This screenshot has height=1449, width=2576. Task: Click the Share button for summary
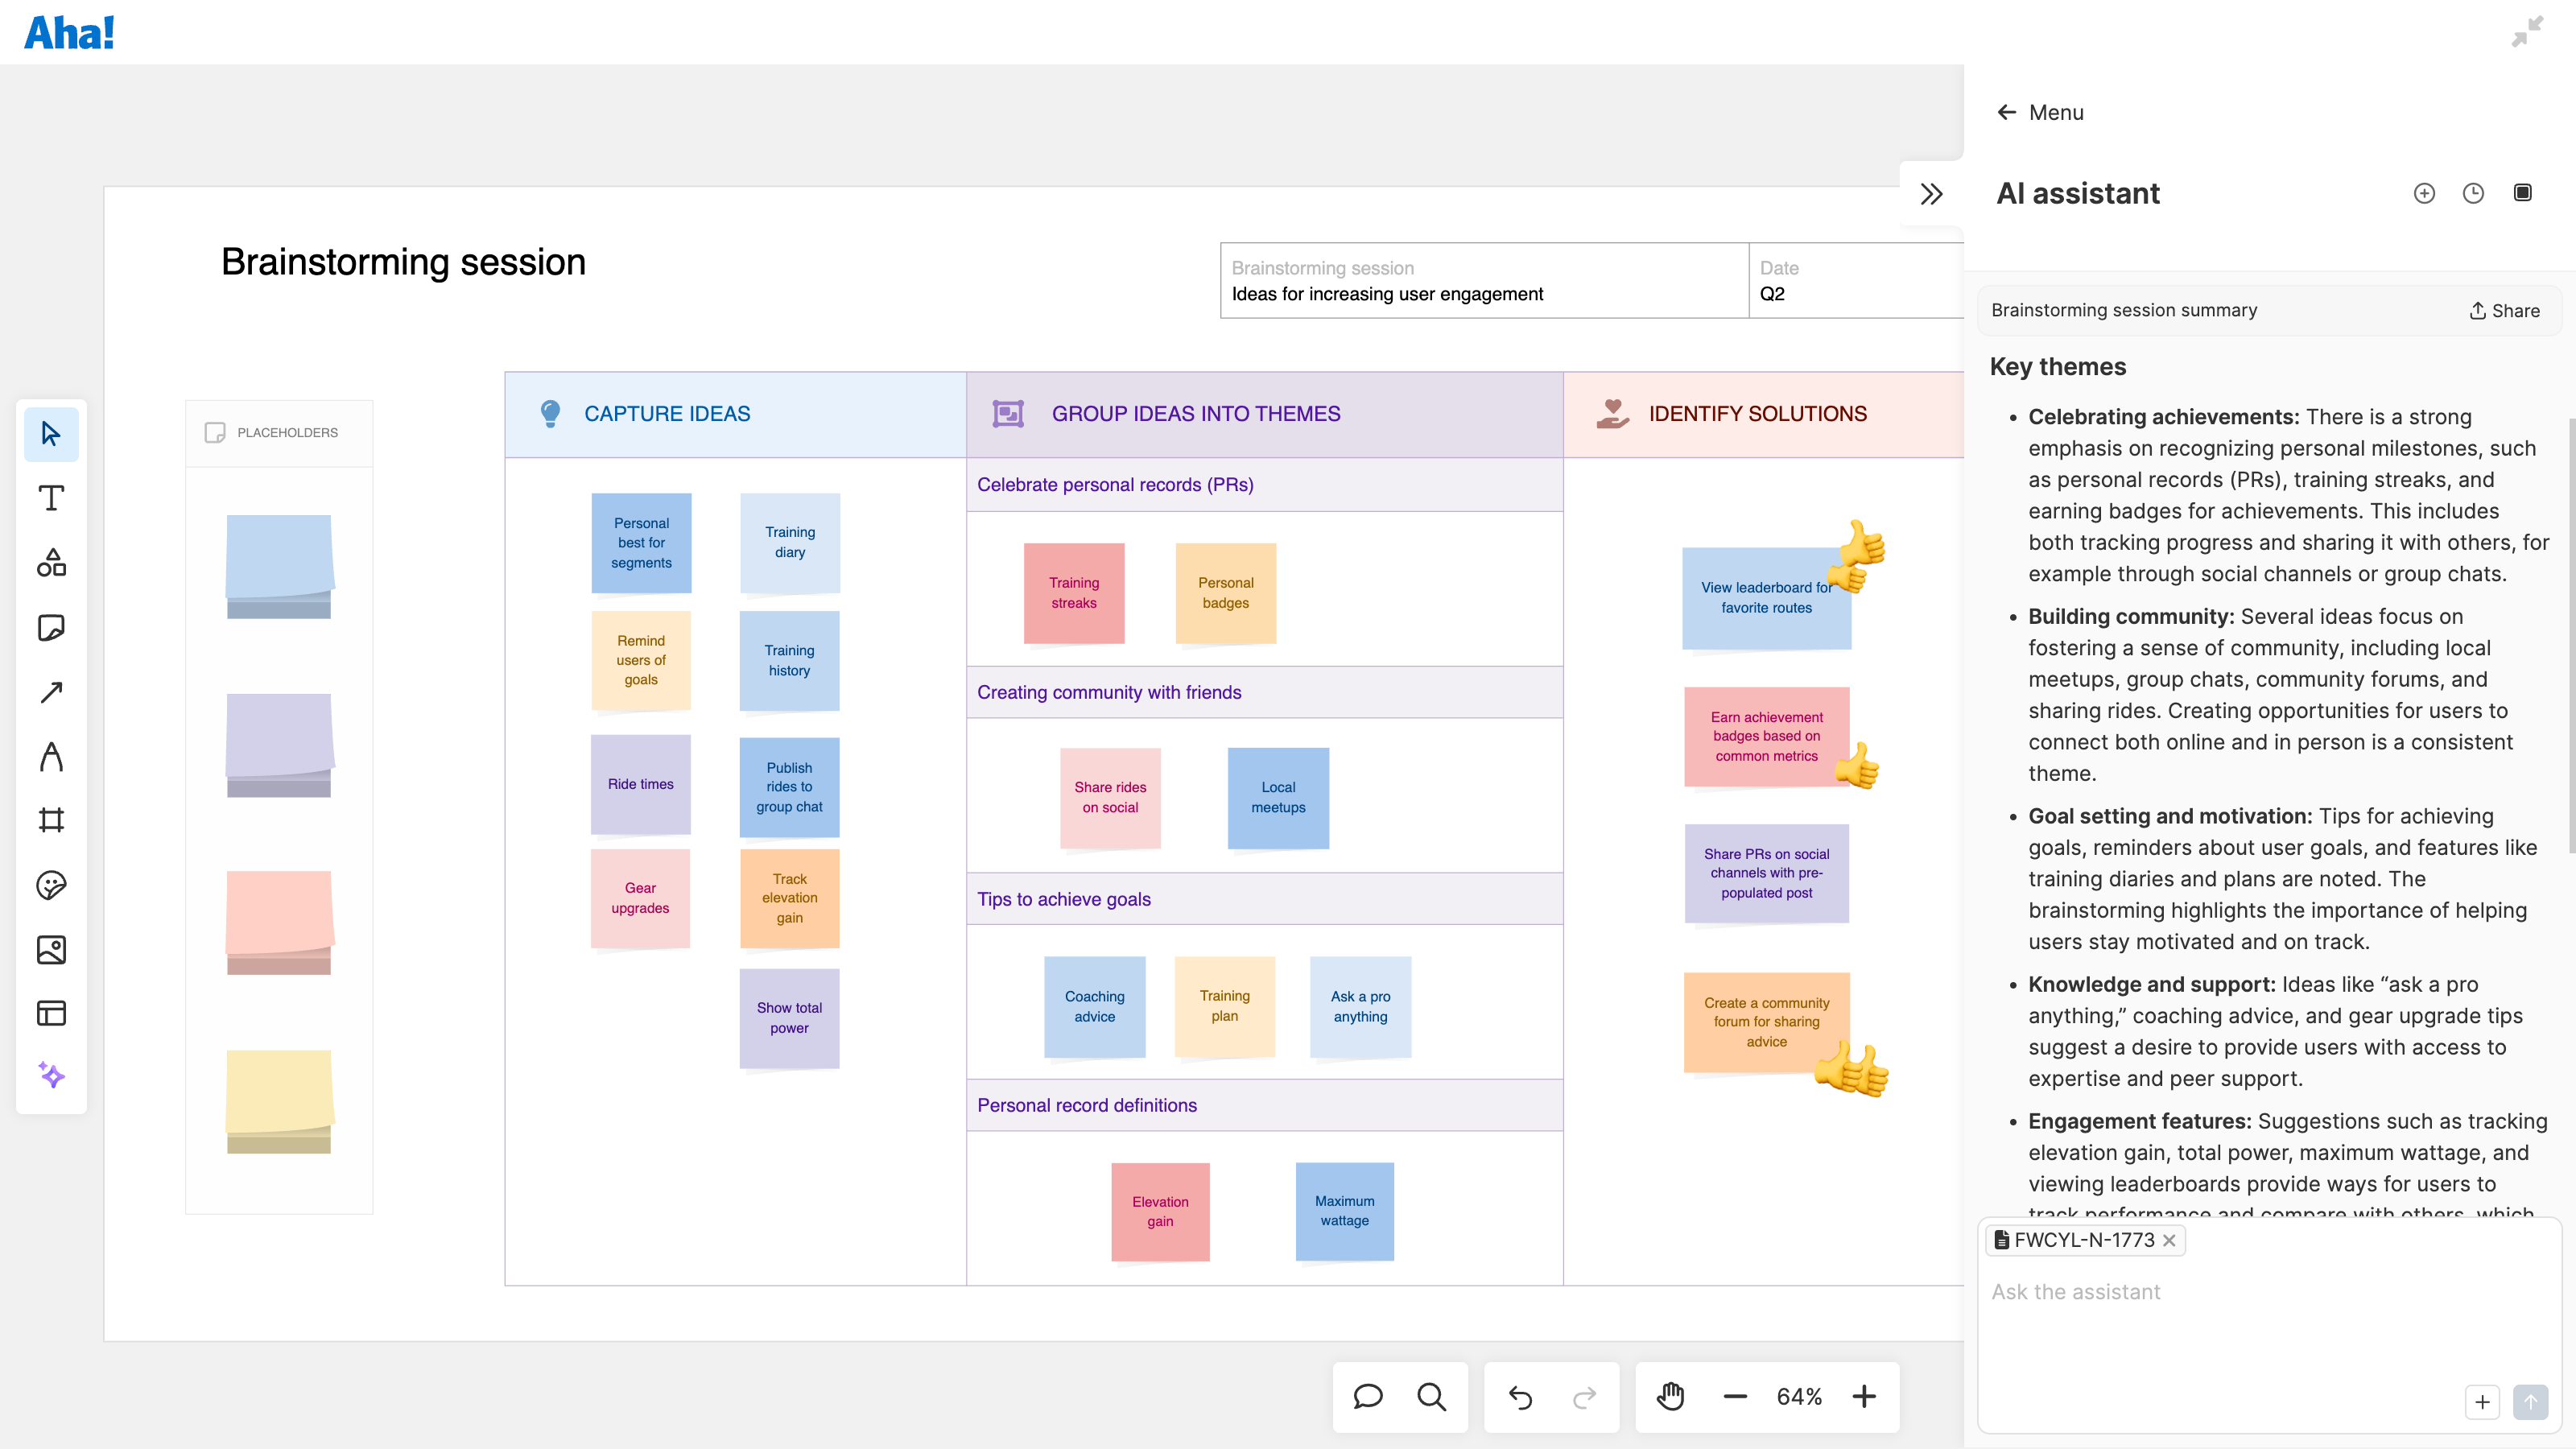click(2505, 311)
